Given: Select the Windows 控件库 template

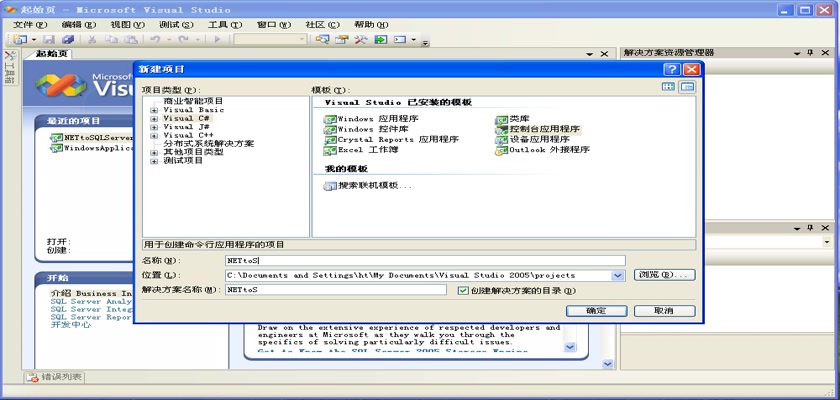Looking at the screenshot, I should pos(366,129).
